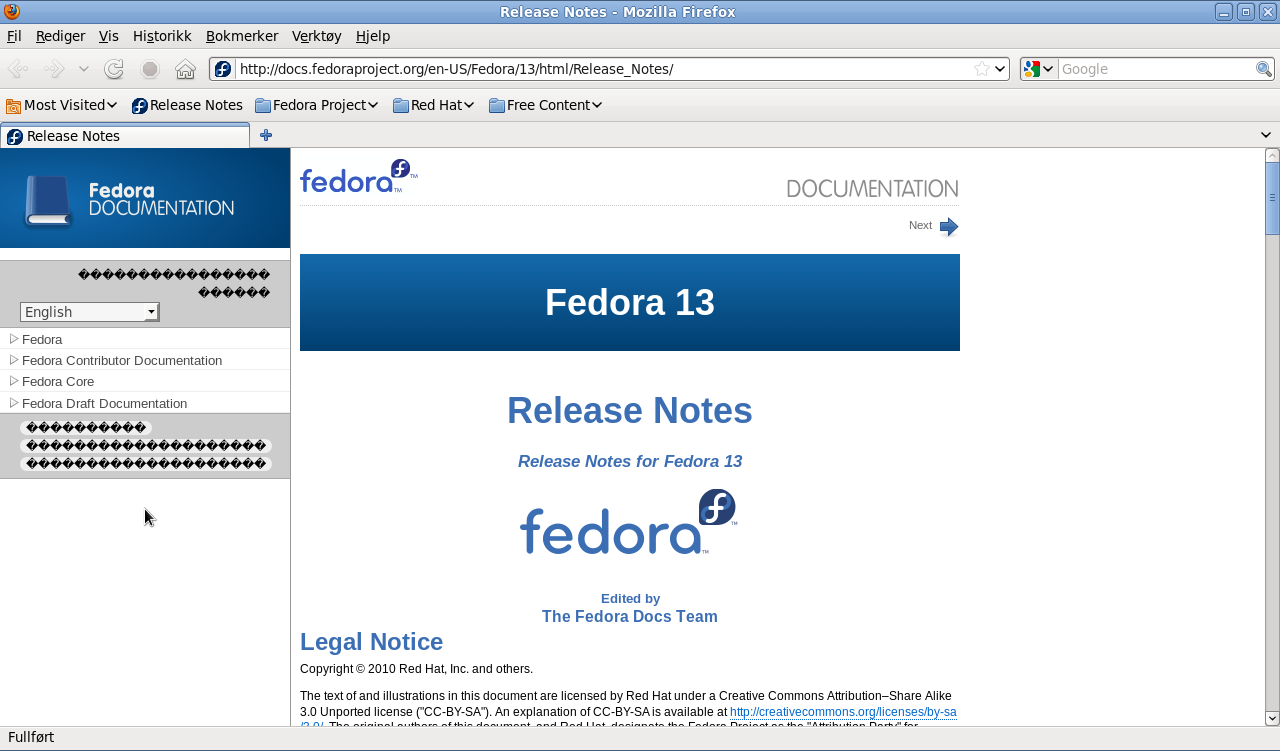Click the Next text link
1280x751 pixels.
point(920,225)
